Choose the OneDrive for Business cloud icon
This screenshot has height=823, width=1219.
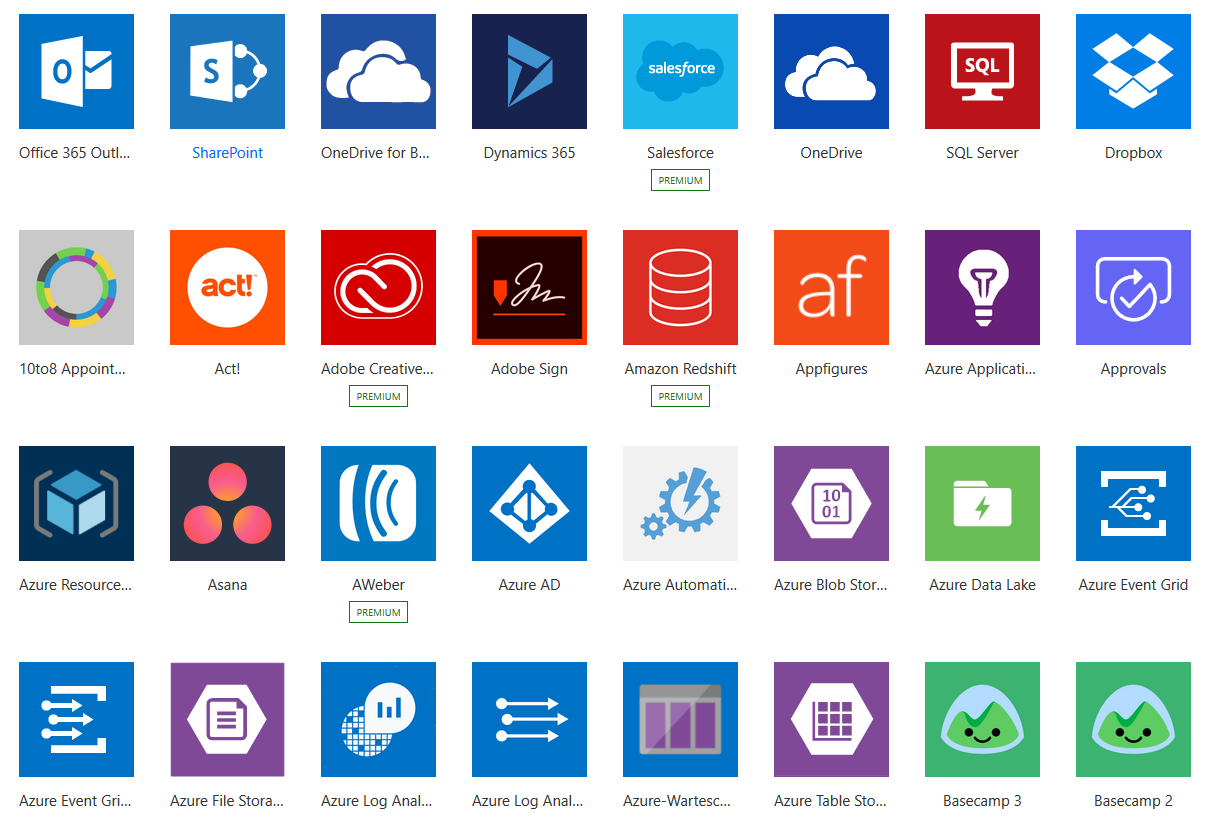[x=378, y=71]
